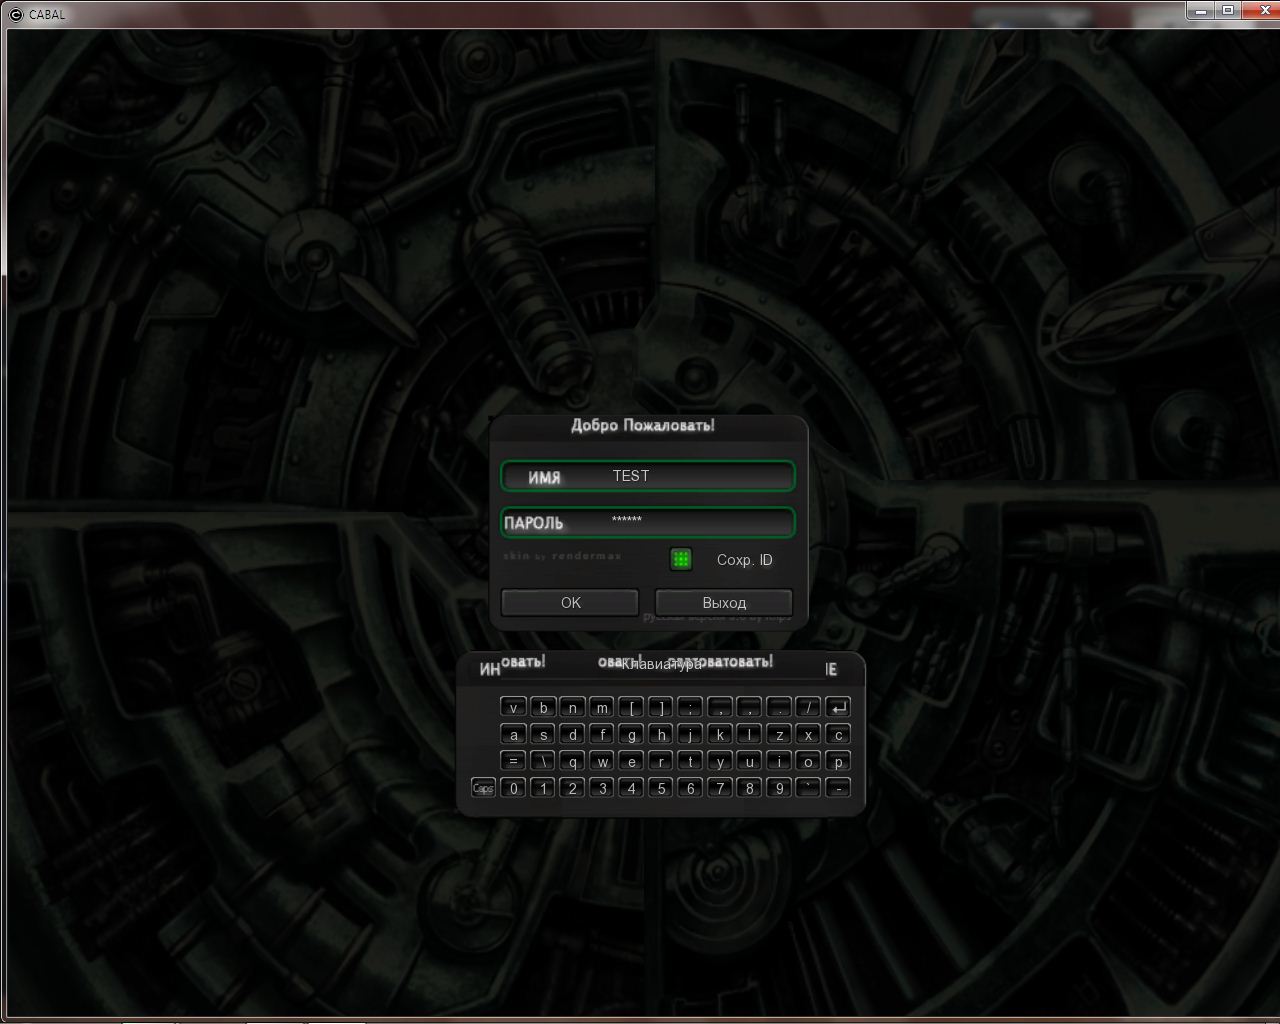Click the Добро Пожаловать! dialog title
Image resolution: width=1280 pixels, height=1024 pixels.
[643, 425]
